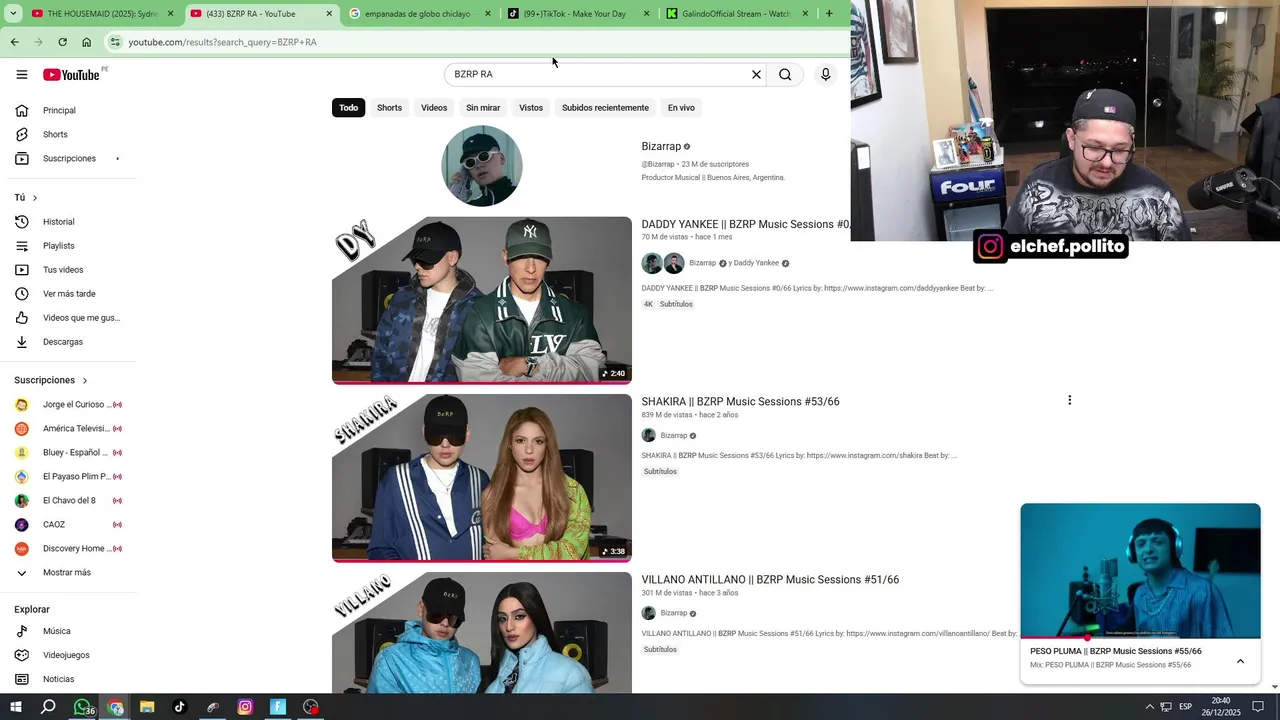Open Instagram from the taskbar
This screenshot has height=720, width=1280.
(x=245, y=707)
